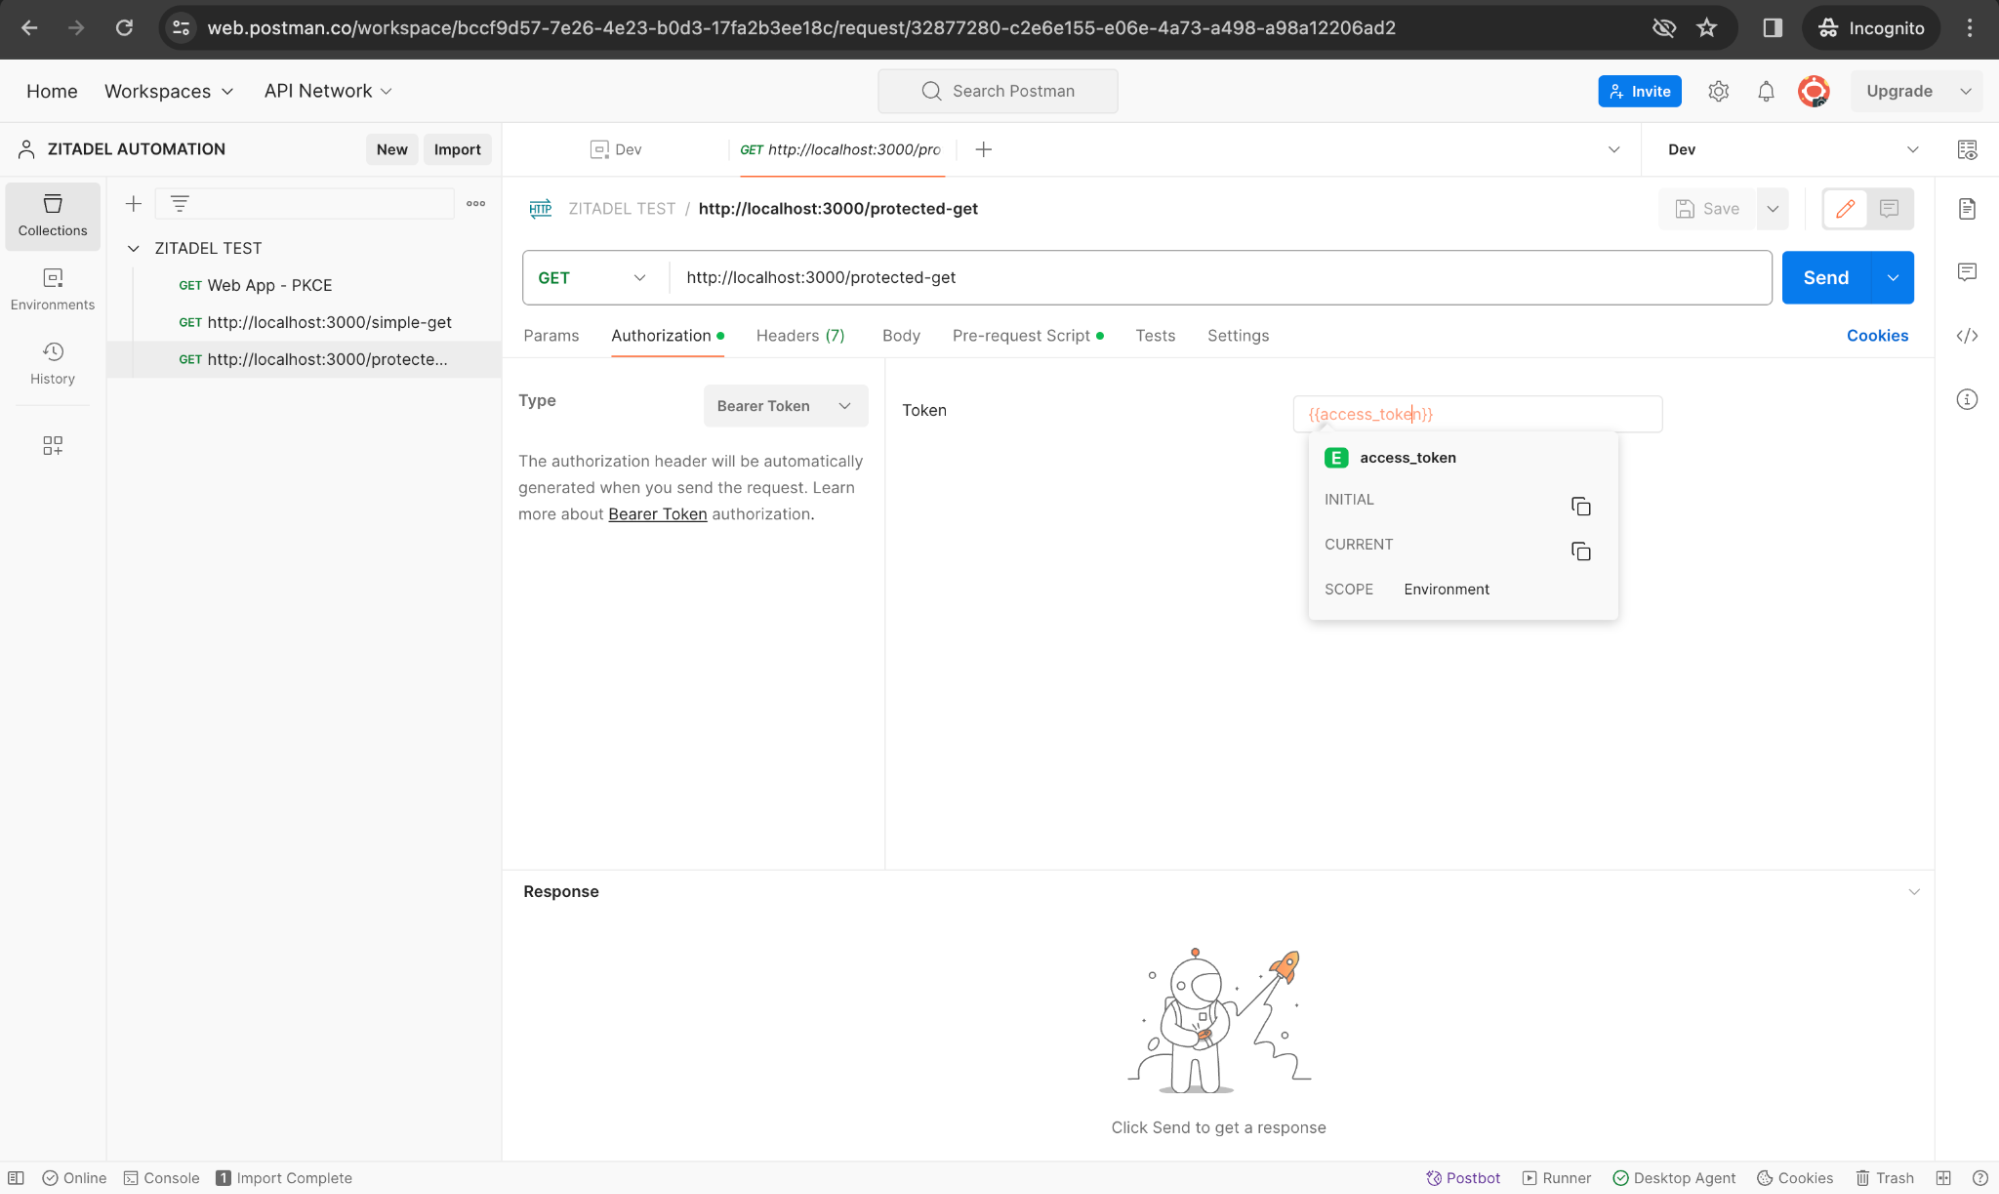Expand the ZITADEL TEST collection tree
1999x1194 pixels.
click(x=132, y=247)
